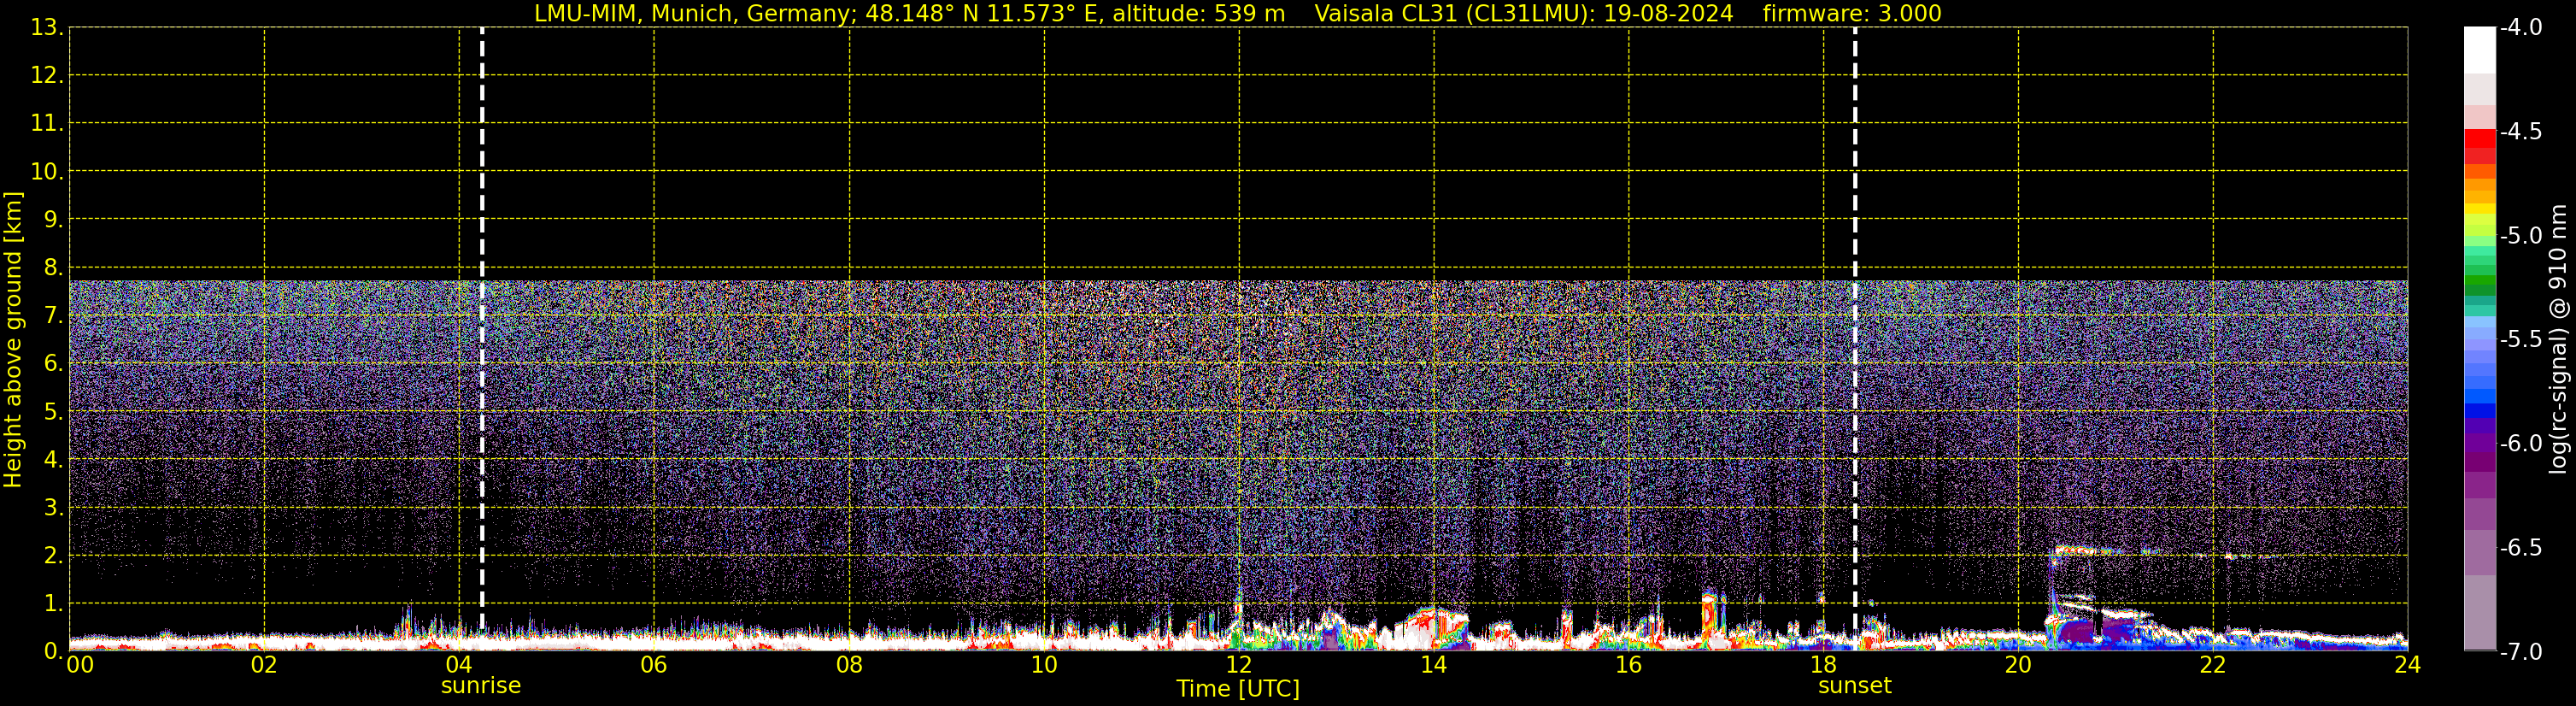Image resolution: width=2576 pixels, height=706 pixels.
Task: Click the '7.' tick label on the height axis
Action: pos(54,316)
